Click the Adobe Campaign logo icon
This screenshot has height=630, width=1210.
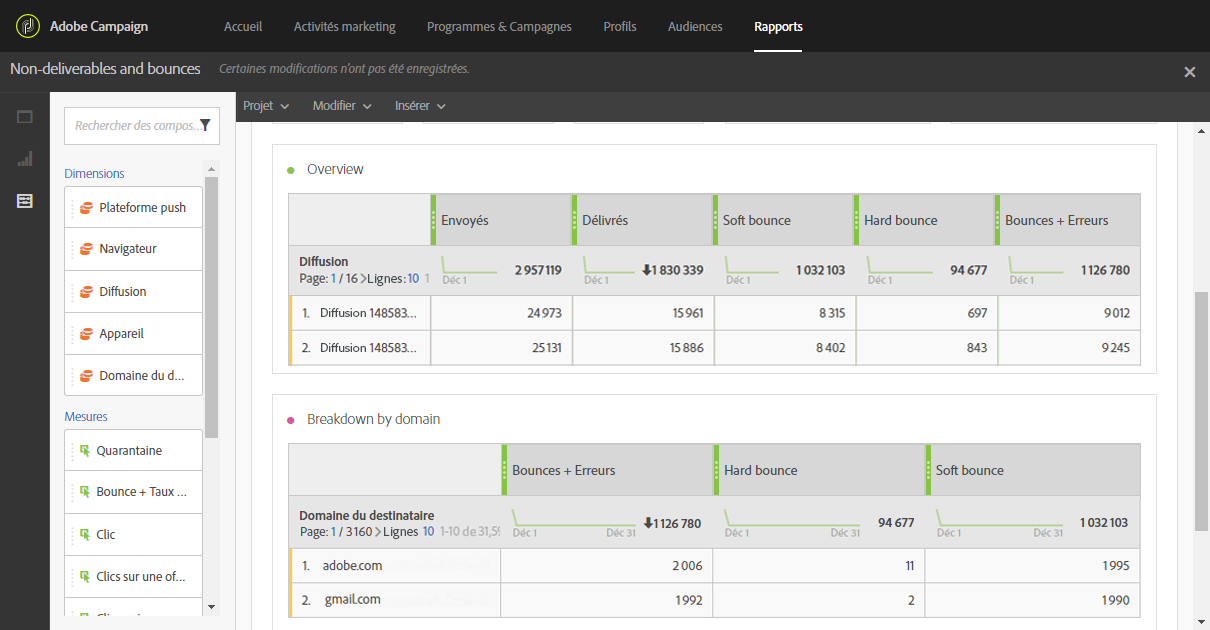tap(28, 26)
